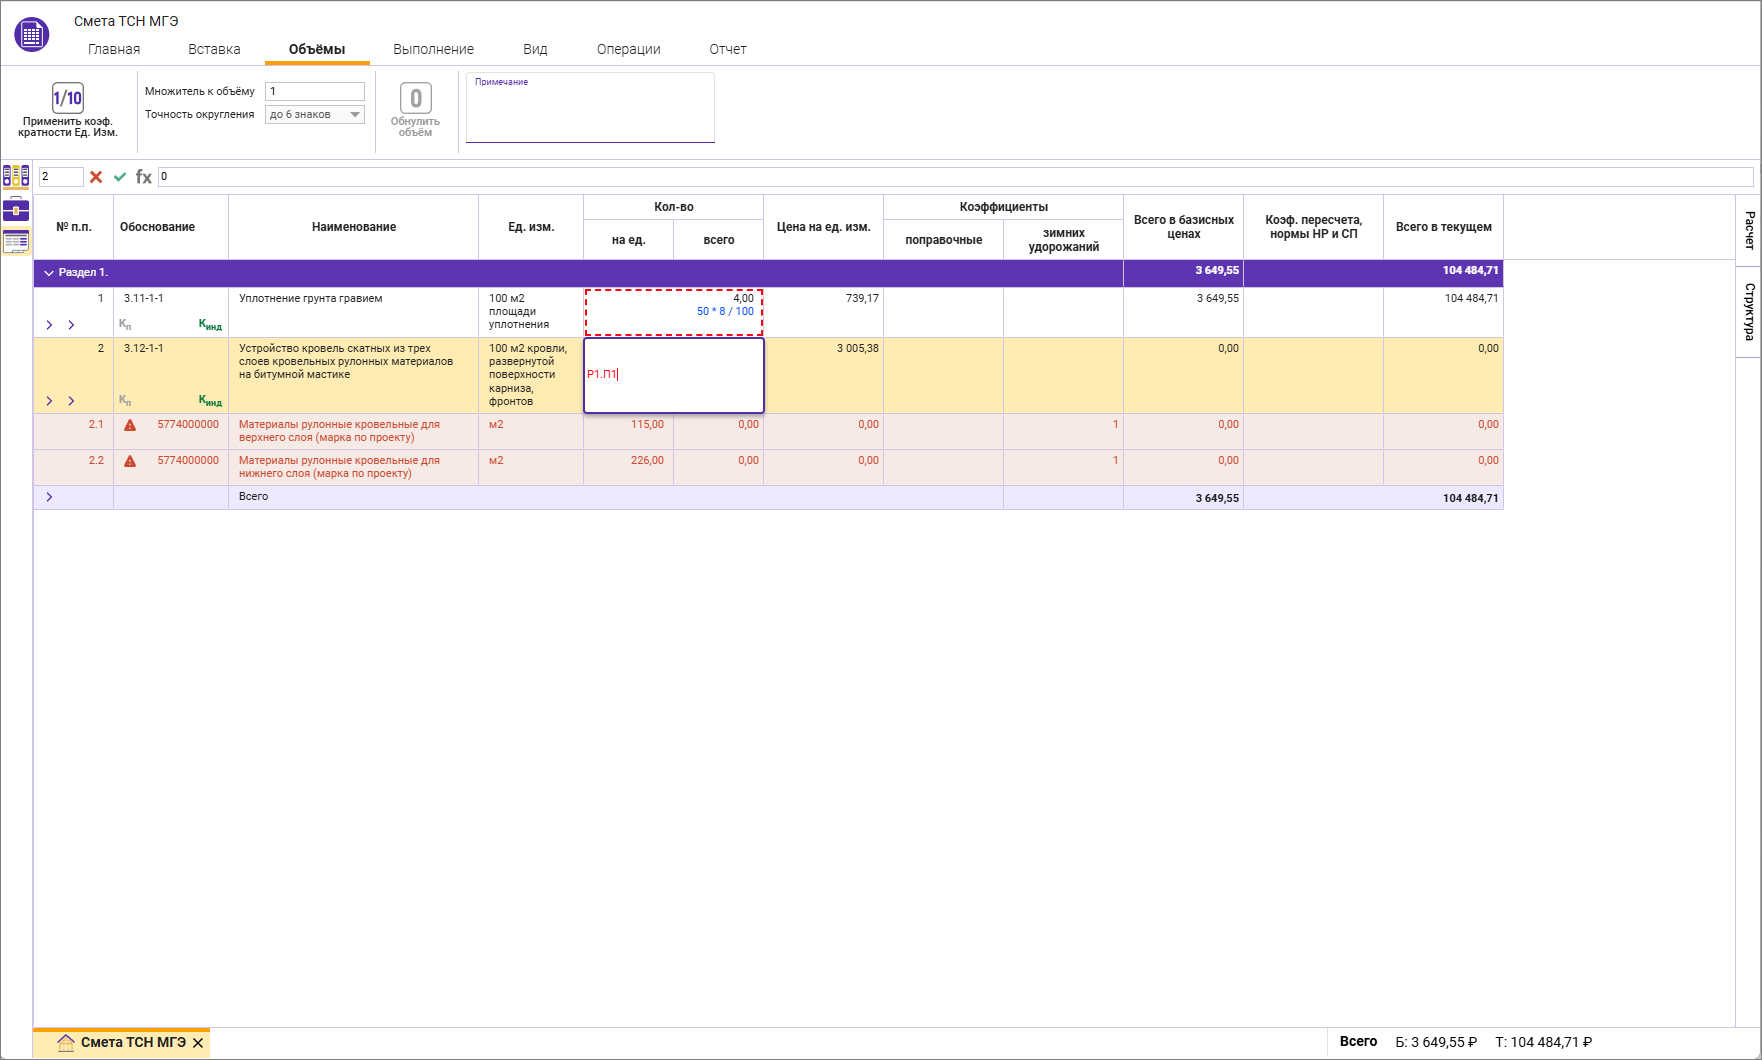Viewport: 1762px width, 1060px height.
Task: Expand first chevron on row 1
Action: click(49, 325)
